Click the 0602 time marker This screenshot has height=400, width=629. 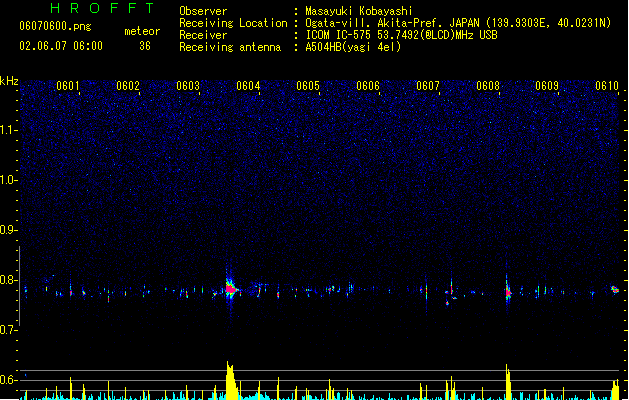pos(128,86)
